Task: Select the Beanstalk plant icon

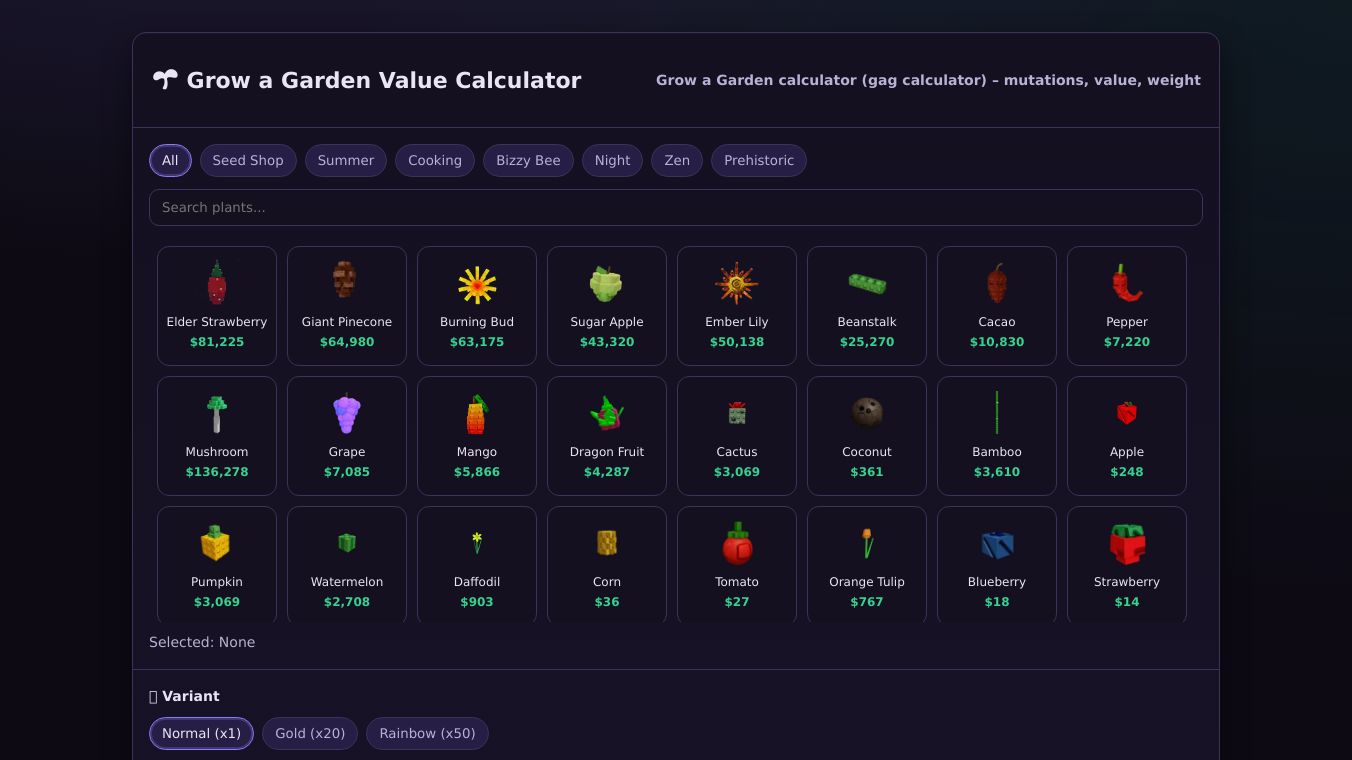Action: click(x=867, y=283)
